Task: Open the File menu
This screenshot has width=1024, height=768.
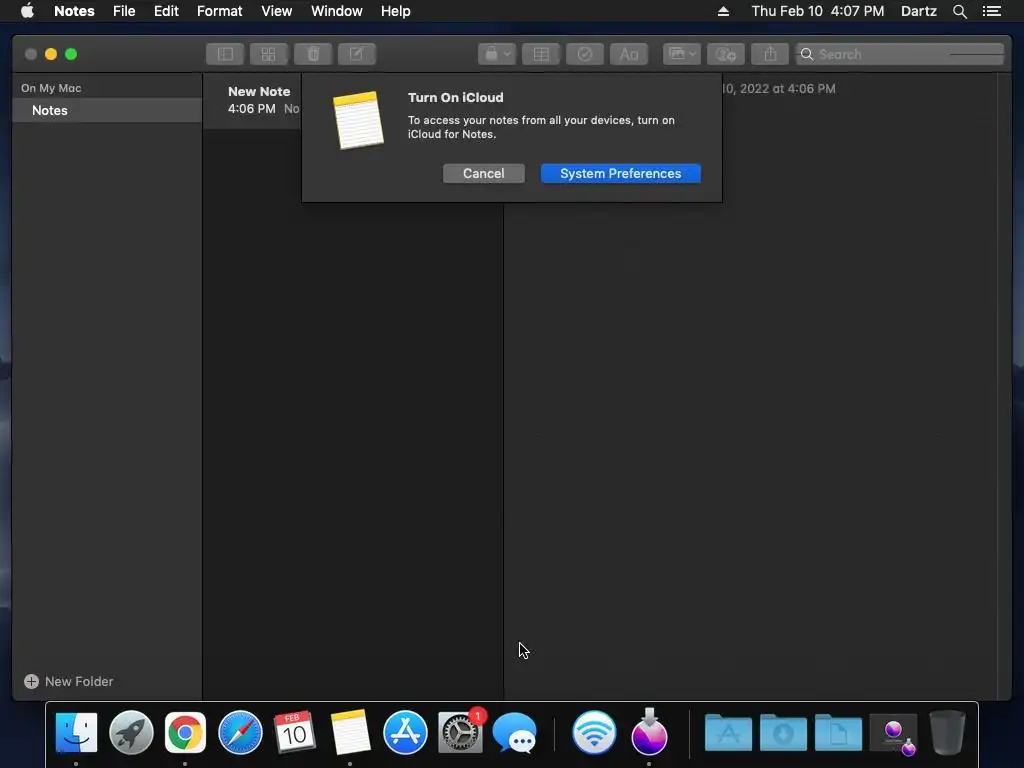Action: [x=124, y=11]
